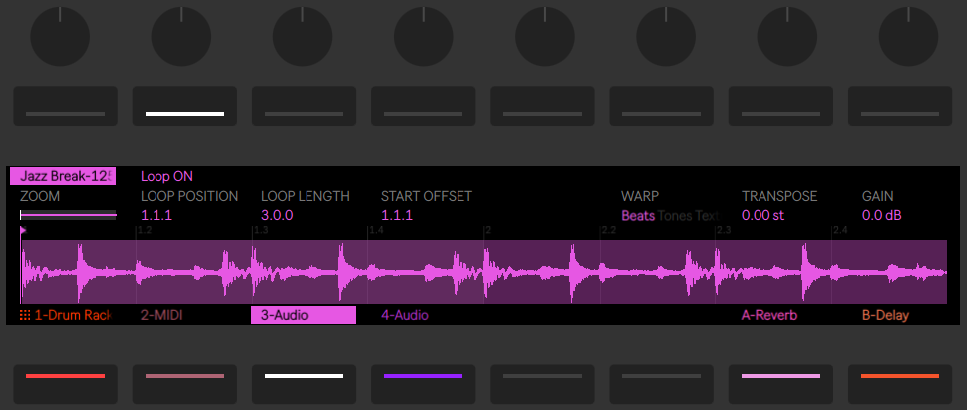Click the dusty pink lower button under 2-MIDI
Screen dimensions: 967x410
185,383
